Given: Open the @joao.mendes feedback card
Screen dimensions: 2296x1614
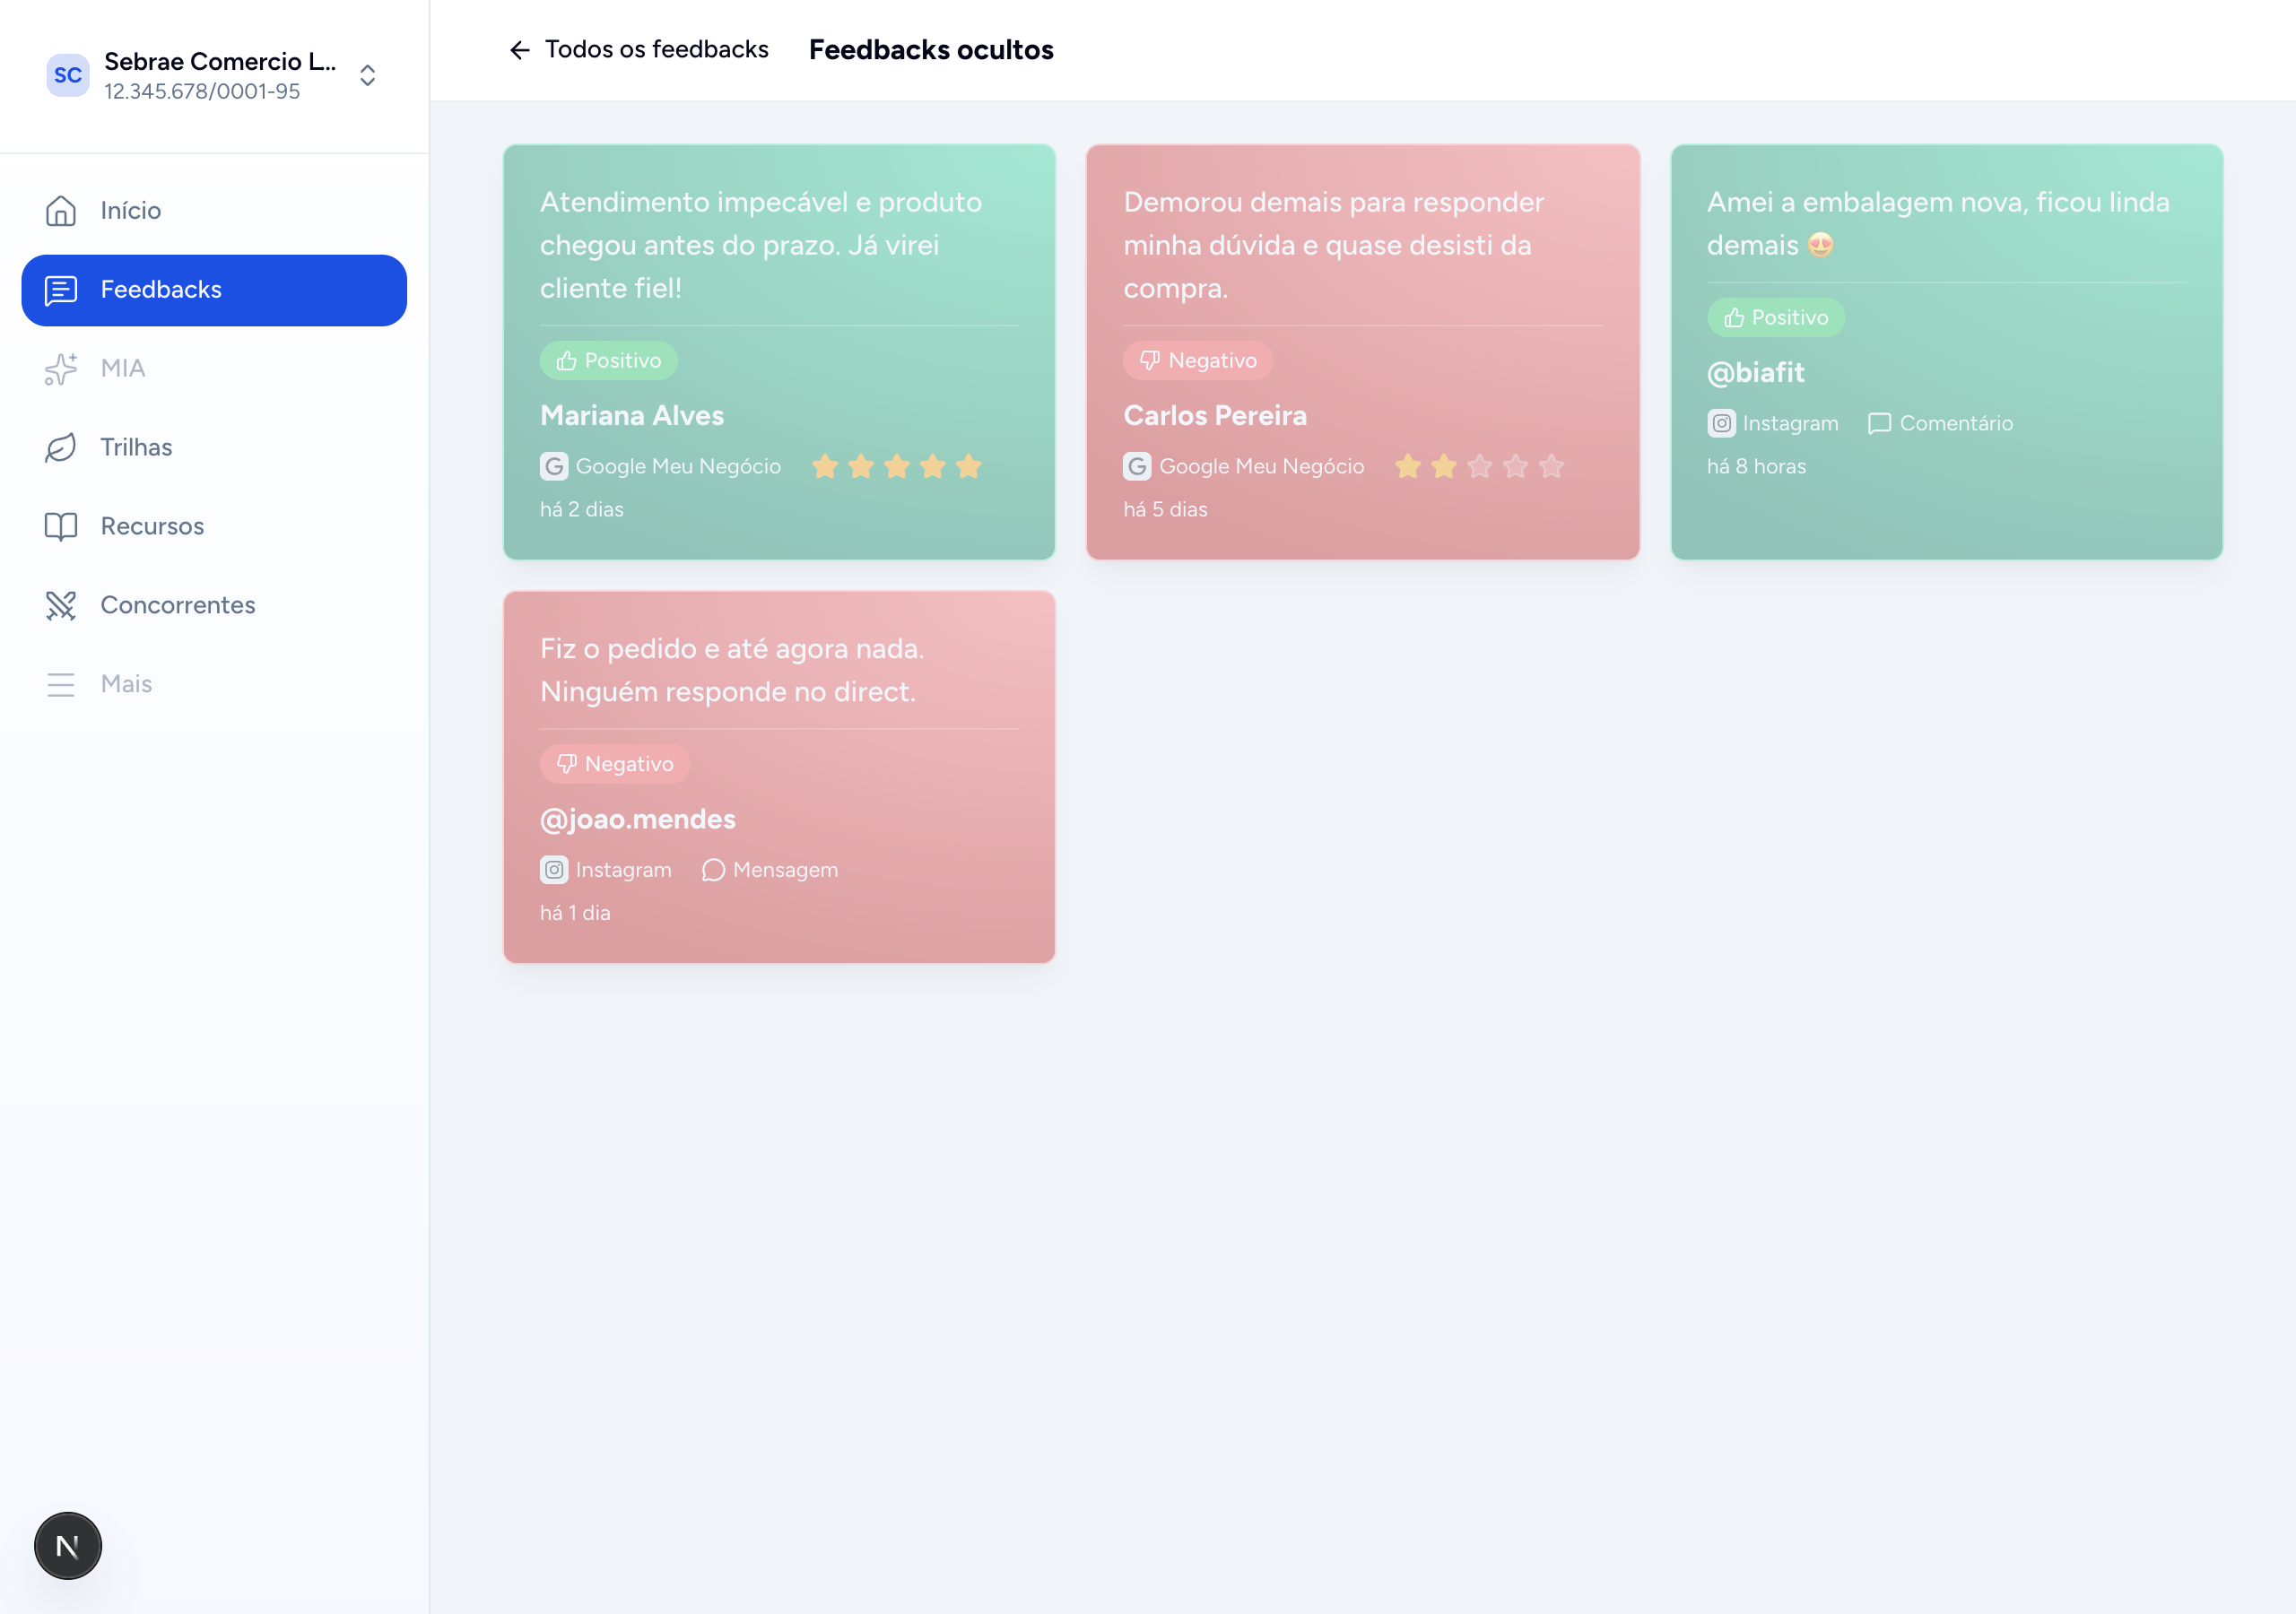Looking at the screenshot, I should tap(779, 777).
